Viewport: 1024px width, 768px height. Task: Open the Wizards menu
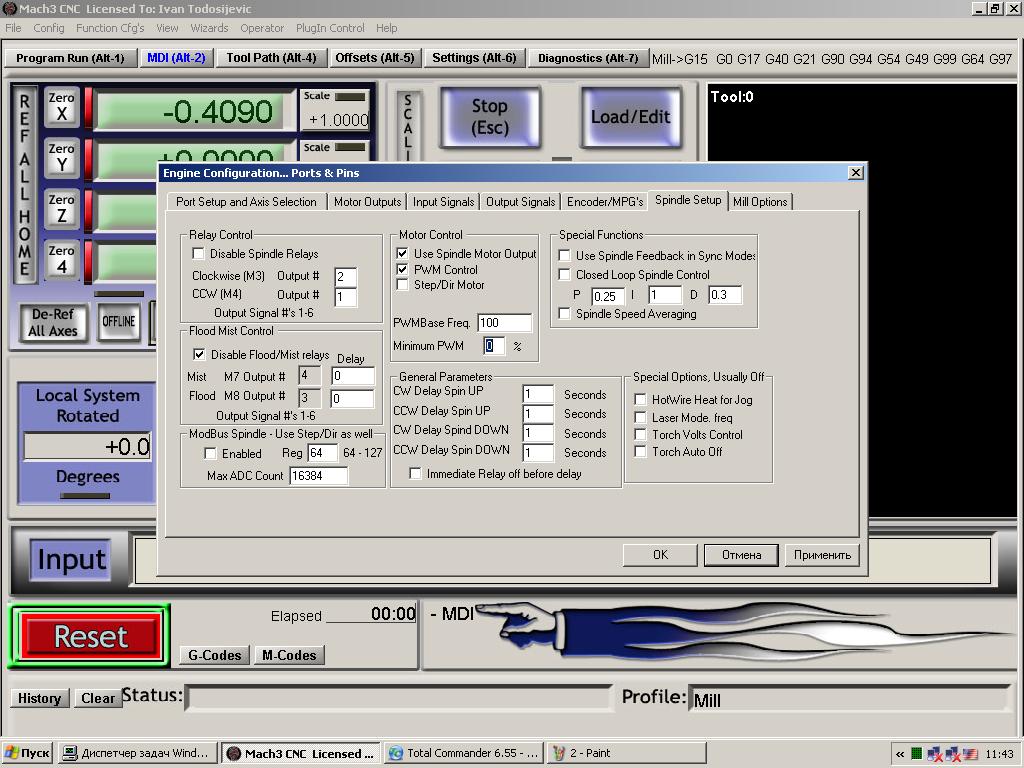coord(210,28)
